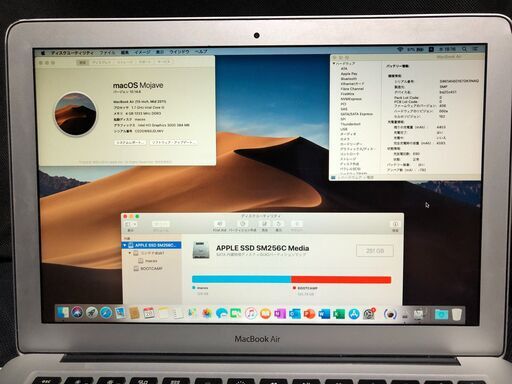Viewport: 512px width, 384px height.
Task: Collapse the container under APPLE SSD
Action: tap(130, 253)
